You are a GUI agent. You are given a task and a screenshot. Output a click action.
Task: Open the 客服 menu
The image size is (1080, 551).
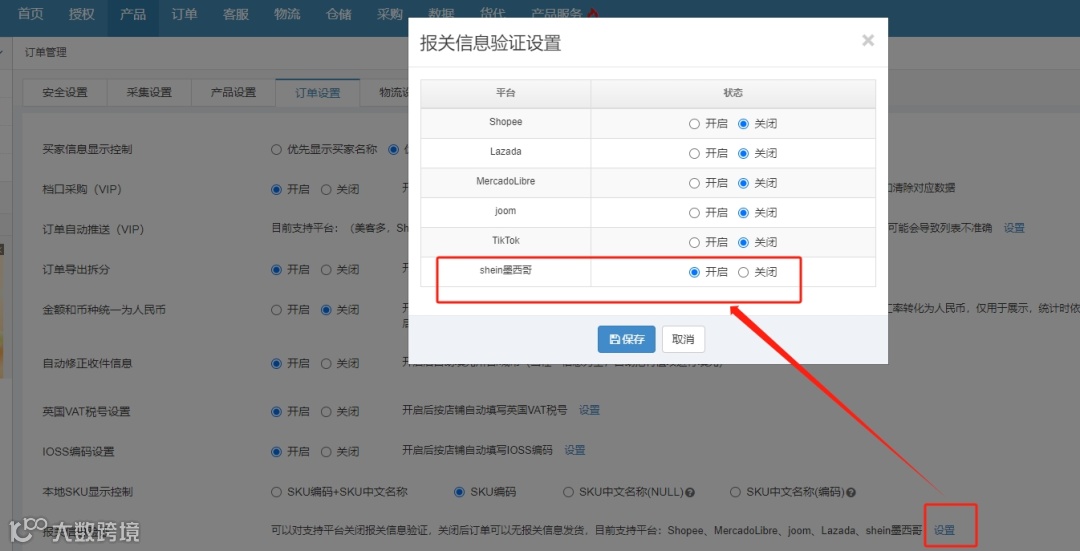(236, 14)
